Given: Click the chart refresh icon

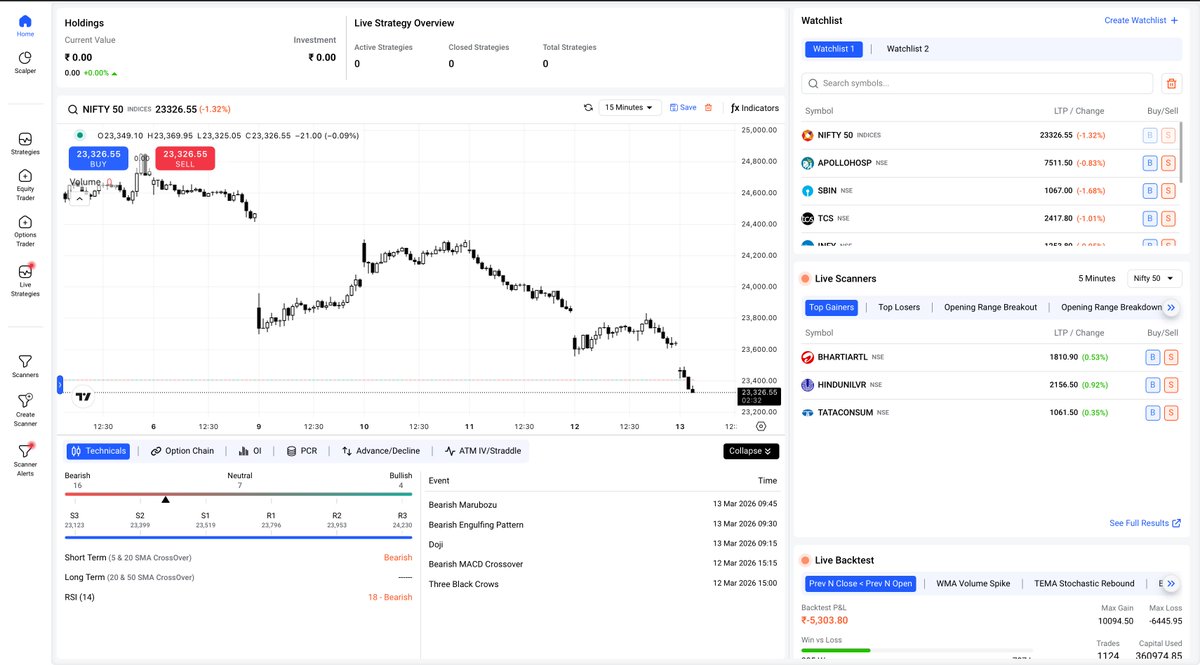Looking at the screenshot, I should pos(588,107).
